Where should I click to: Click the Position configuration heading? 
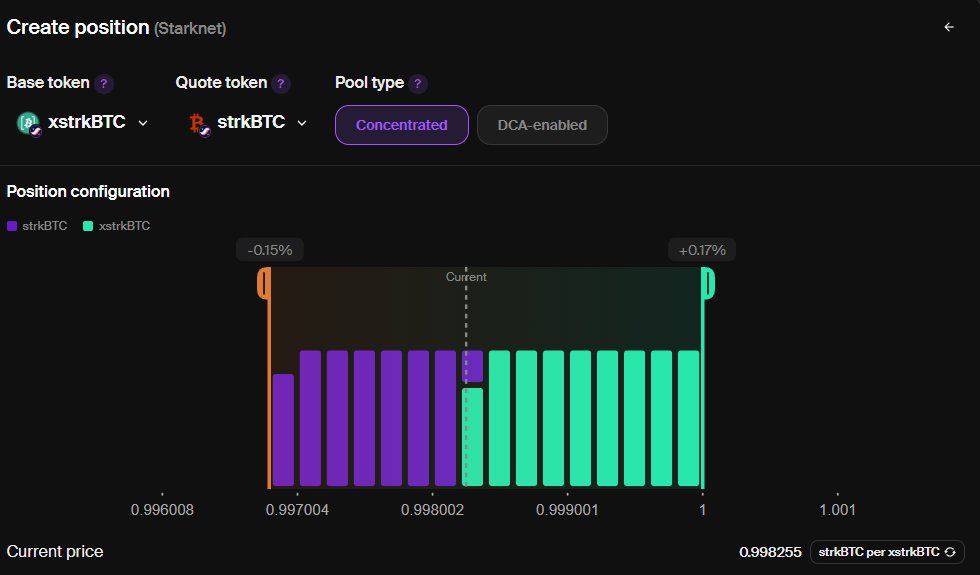pyautogui.click(x=88, y=191)
